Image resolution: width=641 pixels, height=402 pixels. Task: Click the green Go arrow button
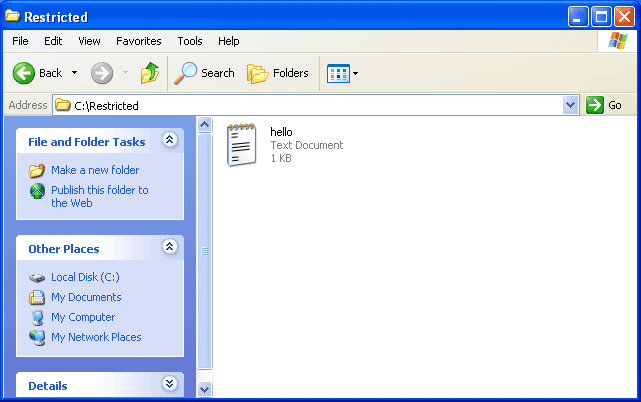click(x=594, y=106)
